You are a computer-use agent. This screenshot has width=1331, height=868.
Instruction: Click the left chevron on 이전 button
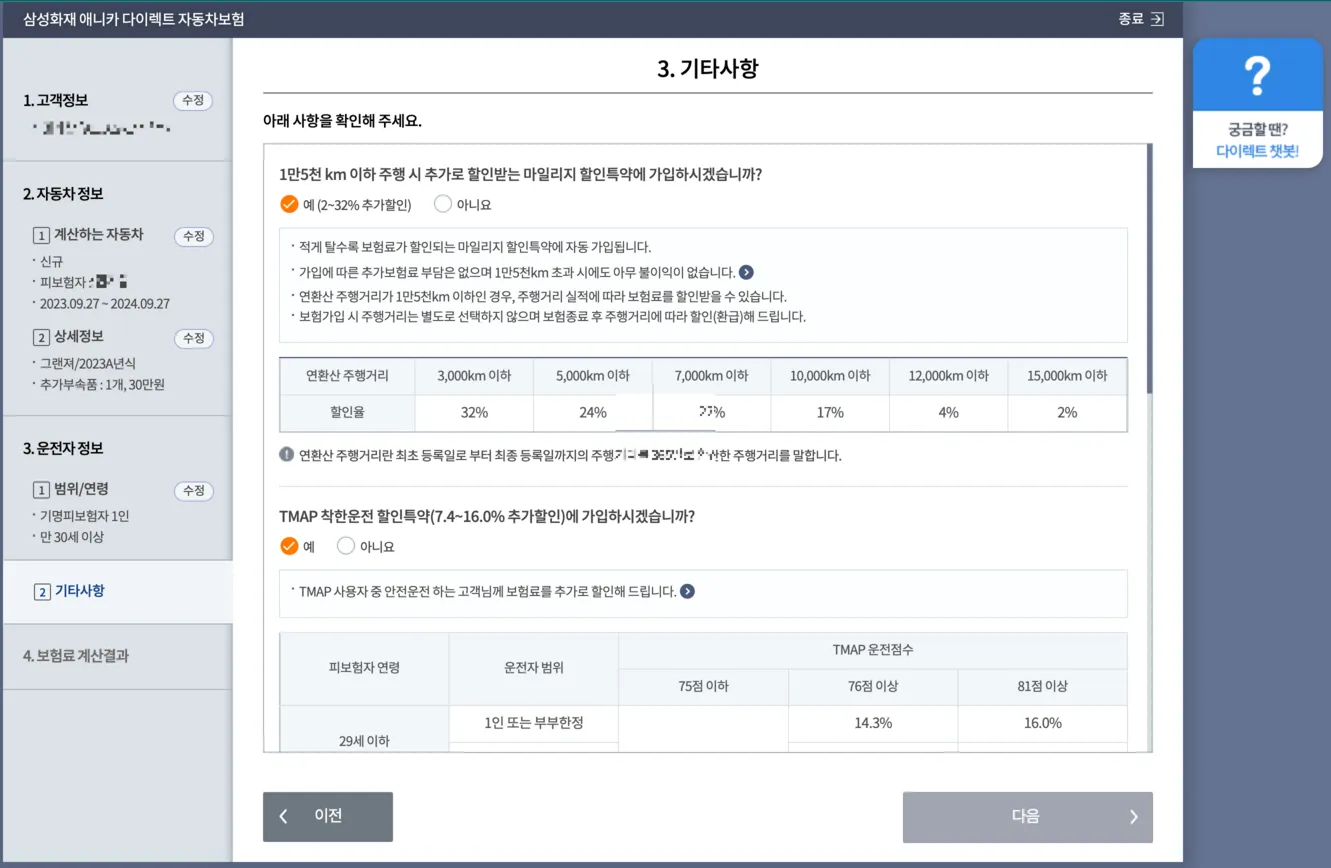283,816
